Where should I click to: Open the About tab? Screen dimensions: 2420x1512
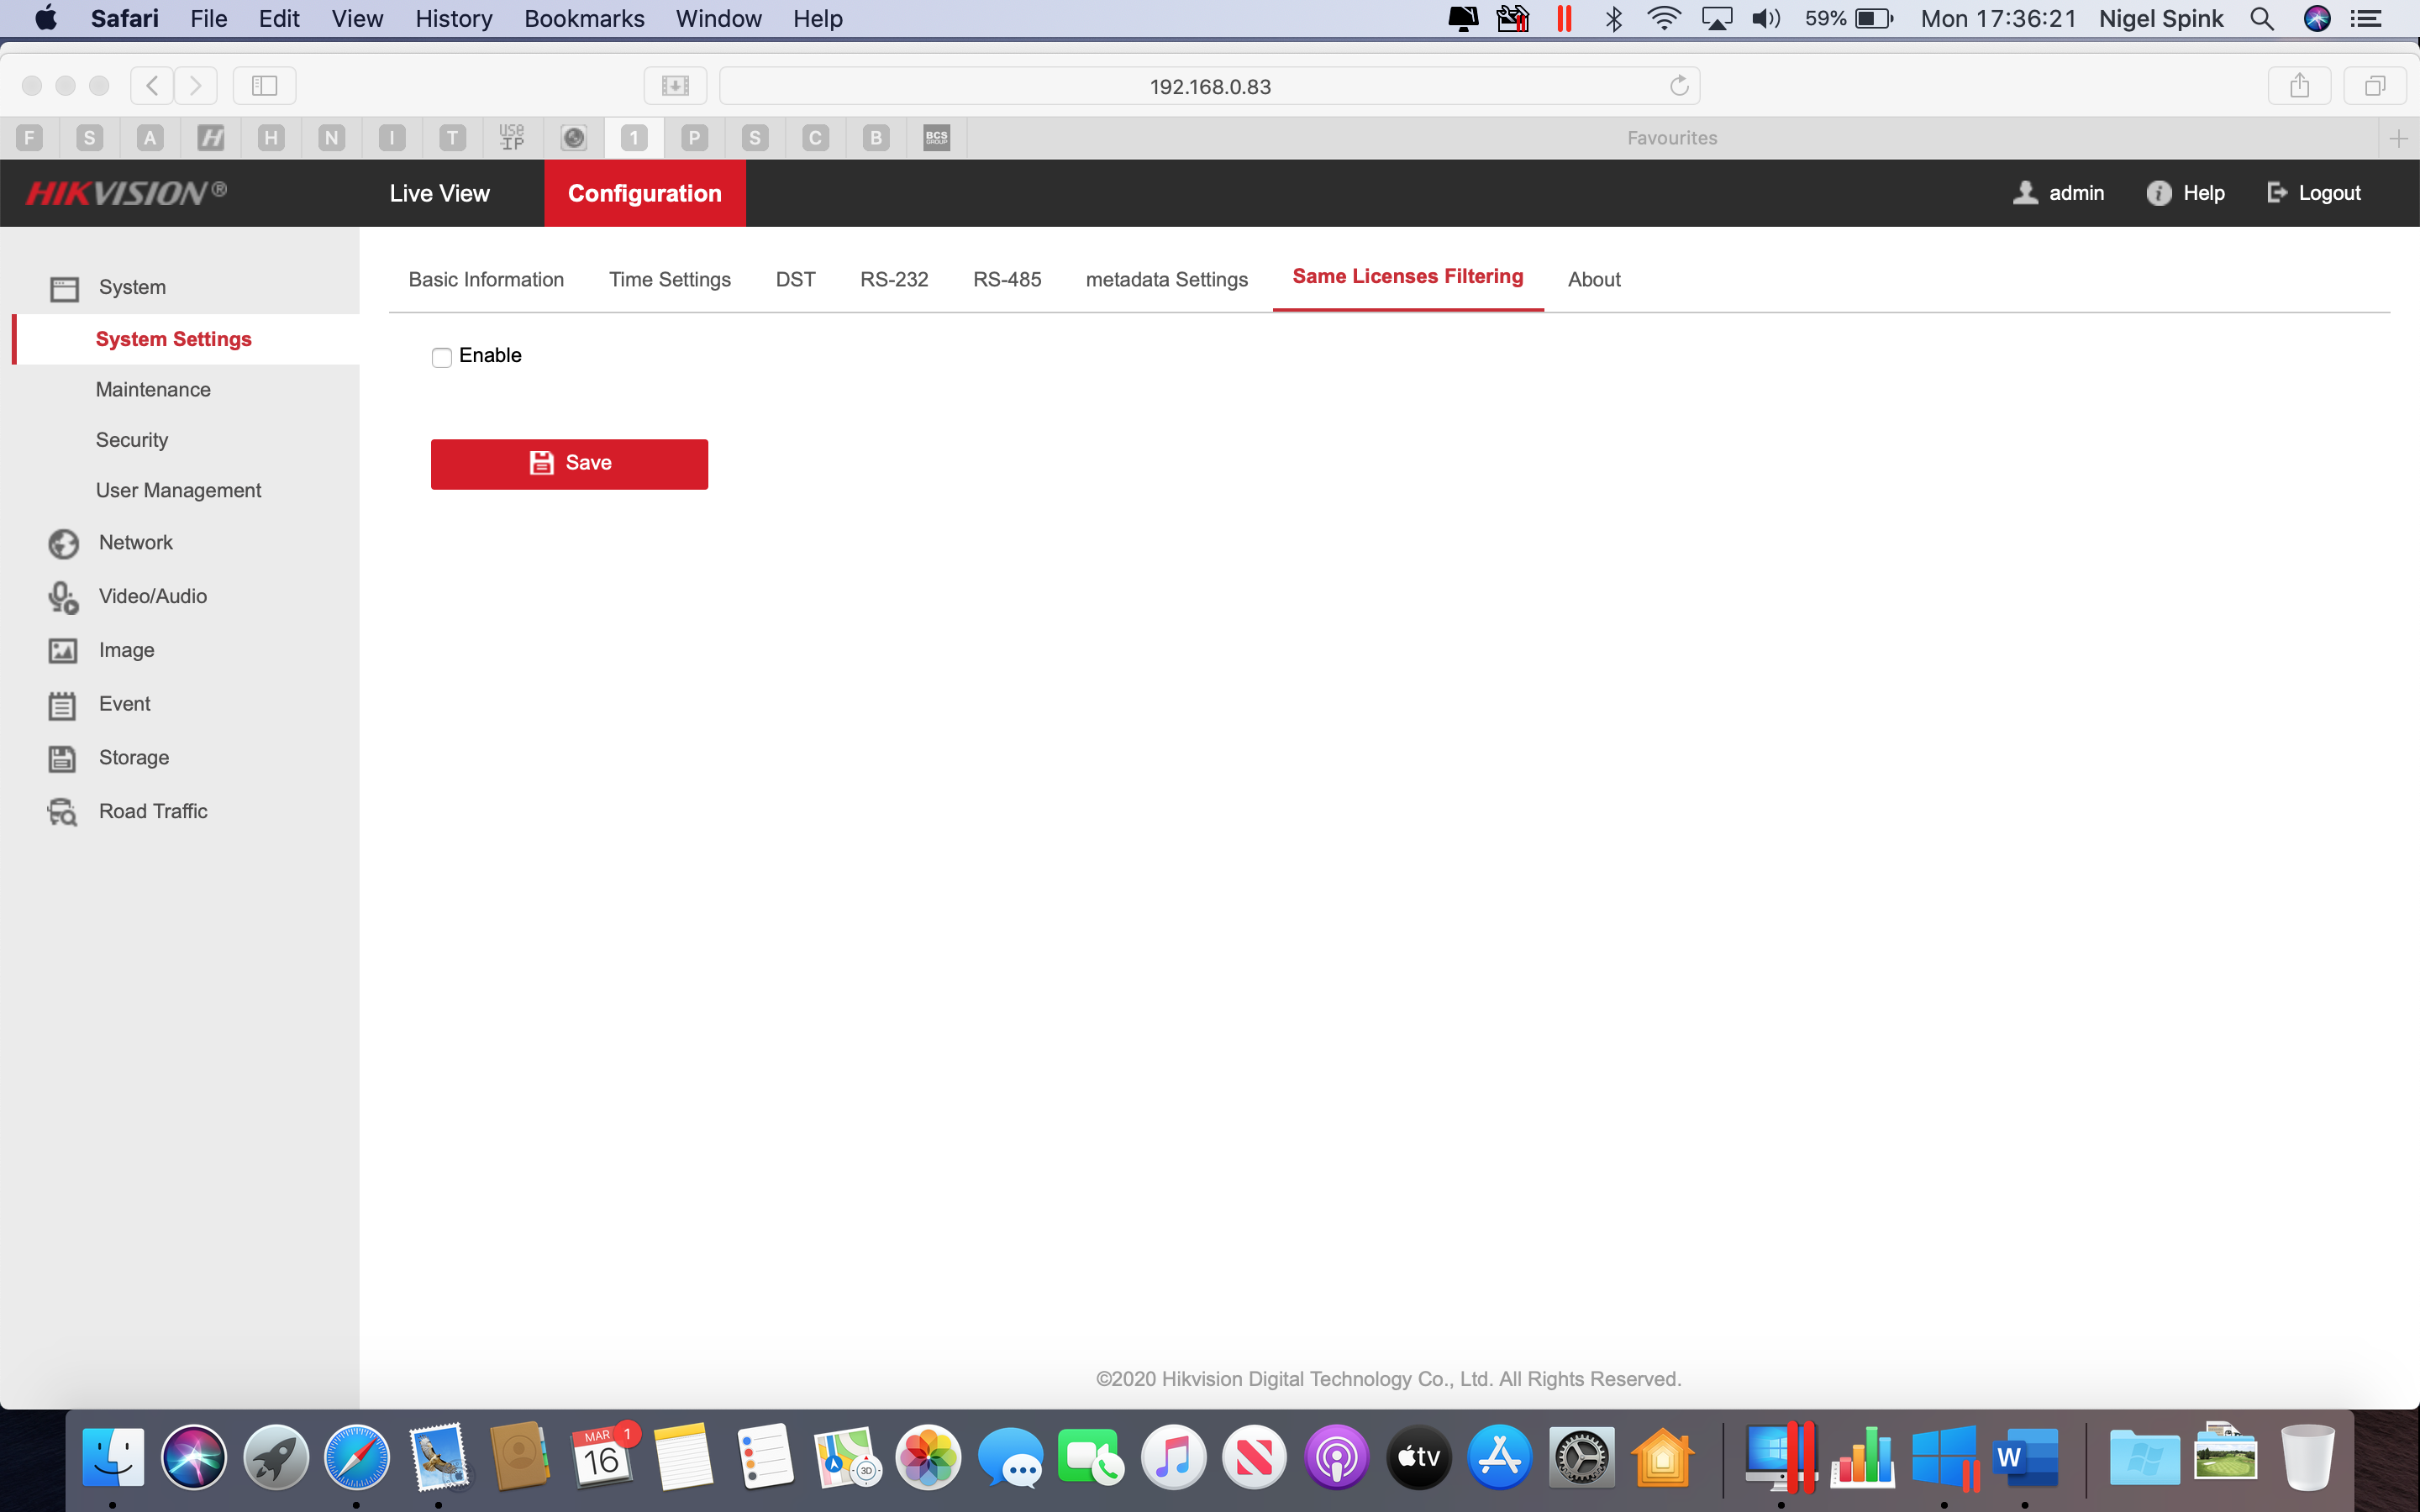coord(1593,280)
